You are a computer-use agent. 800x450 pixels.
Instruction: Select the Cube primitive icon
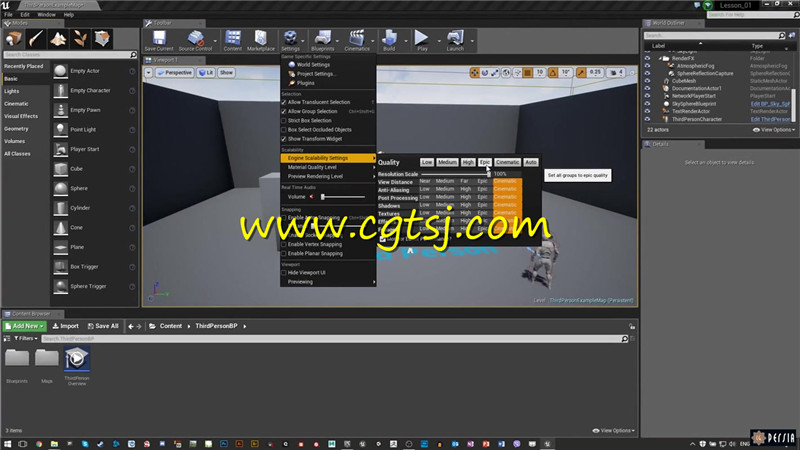pyautogui.click(x=60, y=169)
